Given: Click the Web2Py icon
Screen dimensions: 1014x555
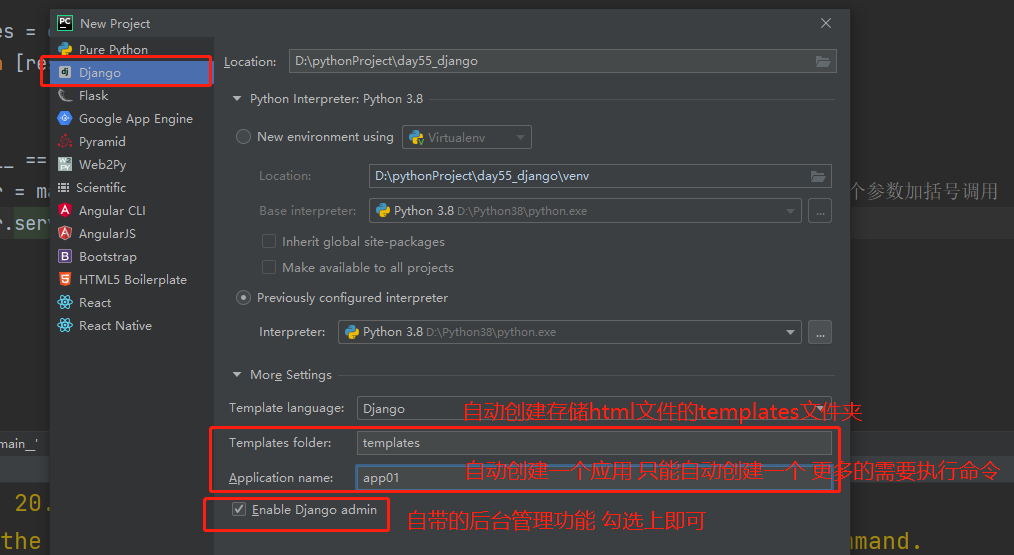Looking at the screenshot, I should 65,164.
